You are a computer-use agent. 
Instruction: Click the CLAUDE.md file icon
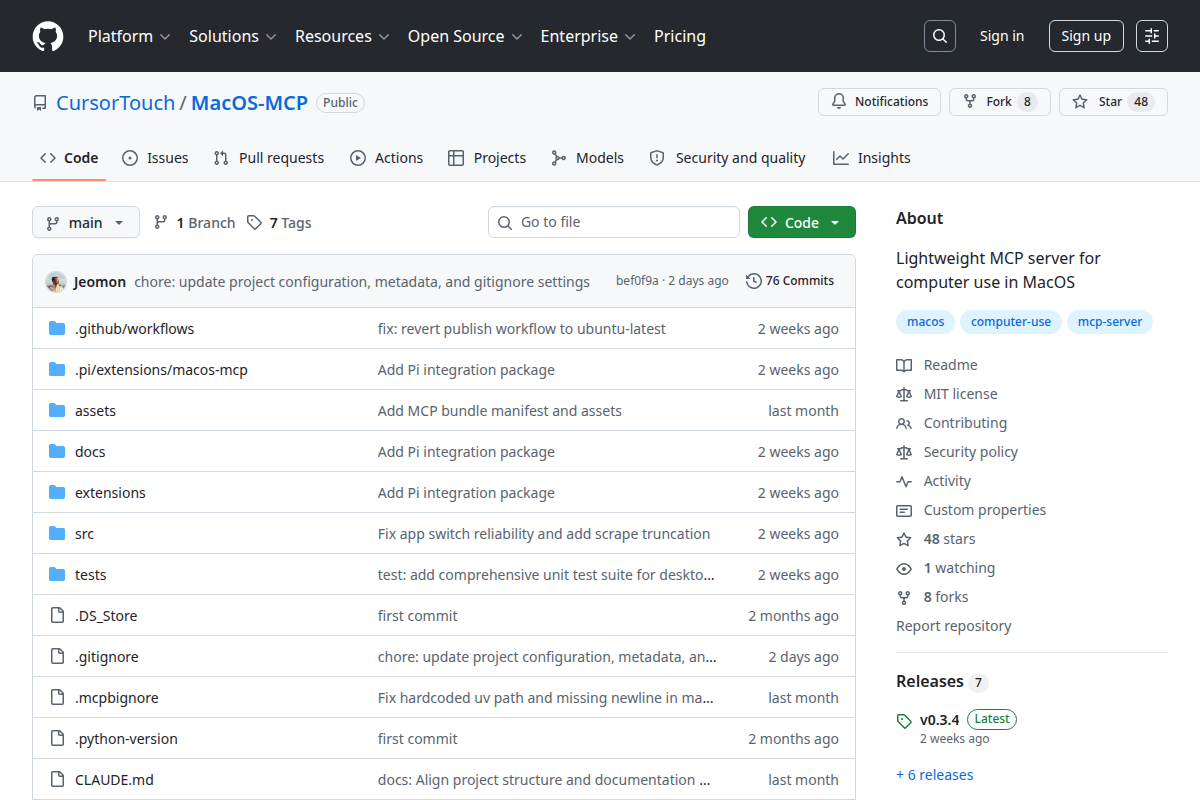coord(57,780)
